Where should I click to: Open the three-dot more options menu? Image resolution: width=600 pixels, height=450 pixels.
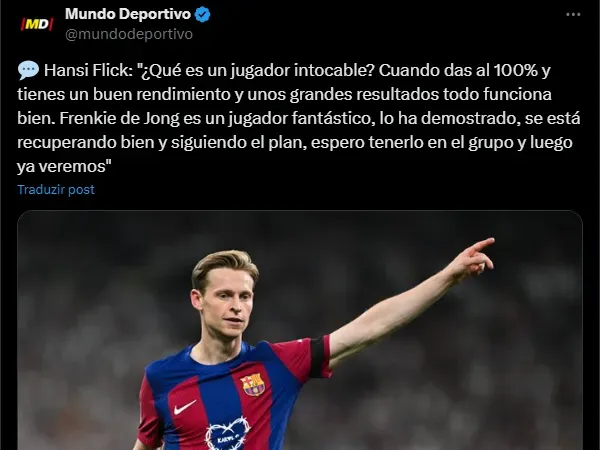[573, 15]
